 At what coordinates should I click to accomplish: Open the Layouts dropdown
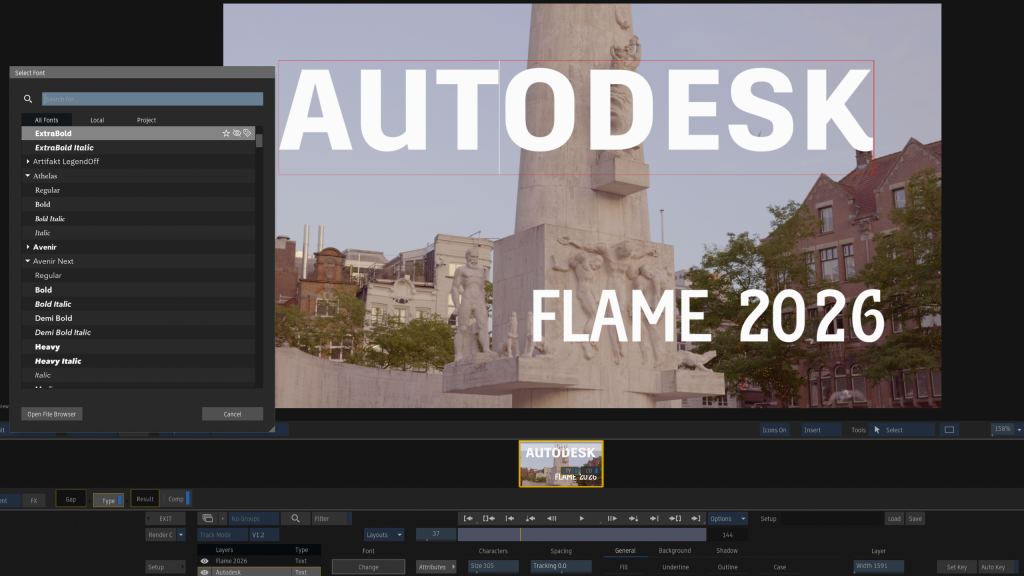click(384, 535)
